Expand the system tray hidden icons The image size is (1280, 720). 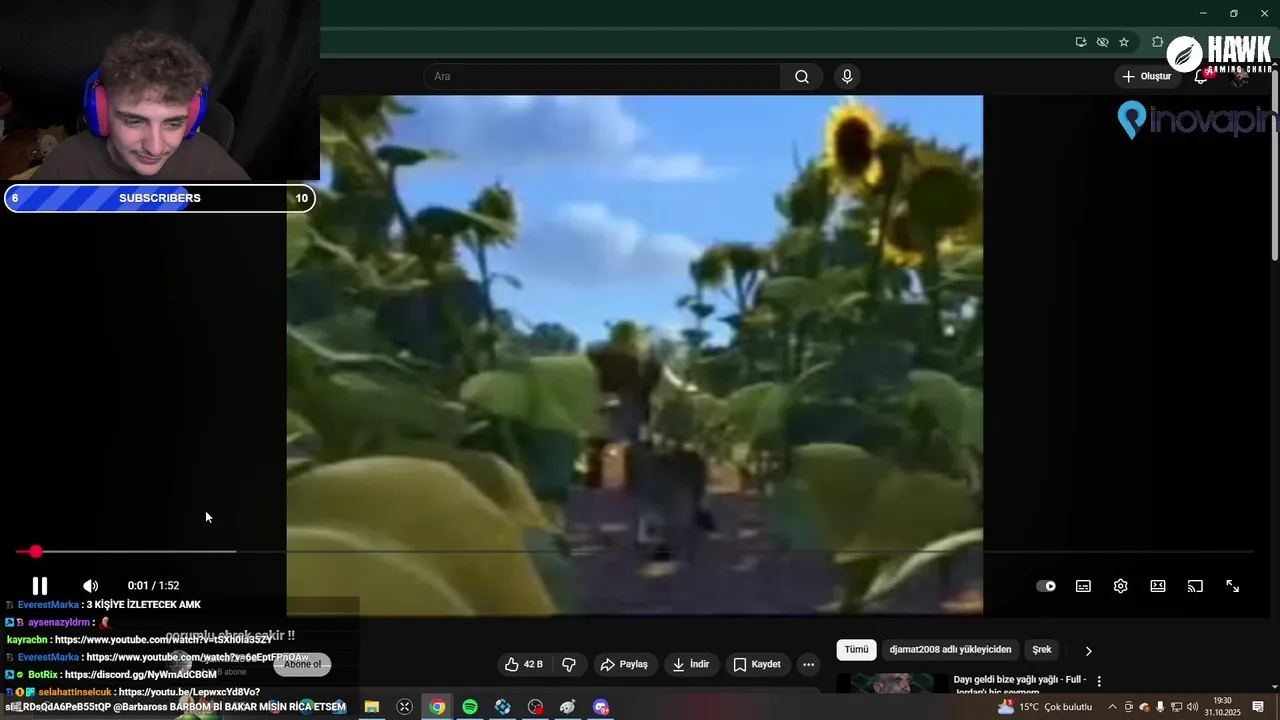[x=1112, y=707]
